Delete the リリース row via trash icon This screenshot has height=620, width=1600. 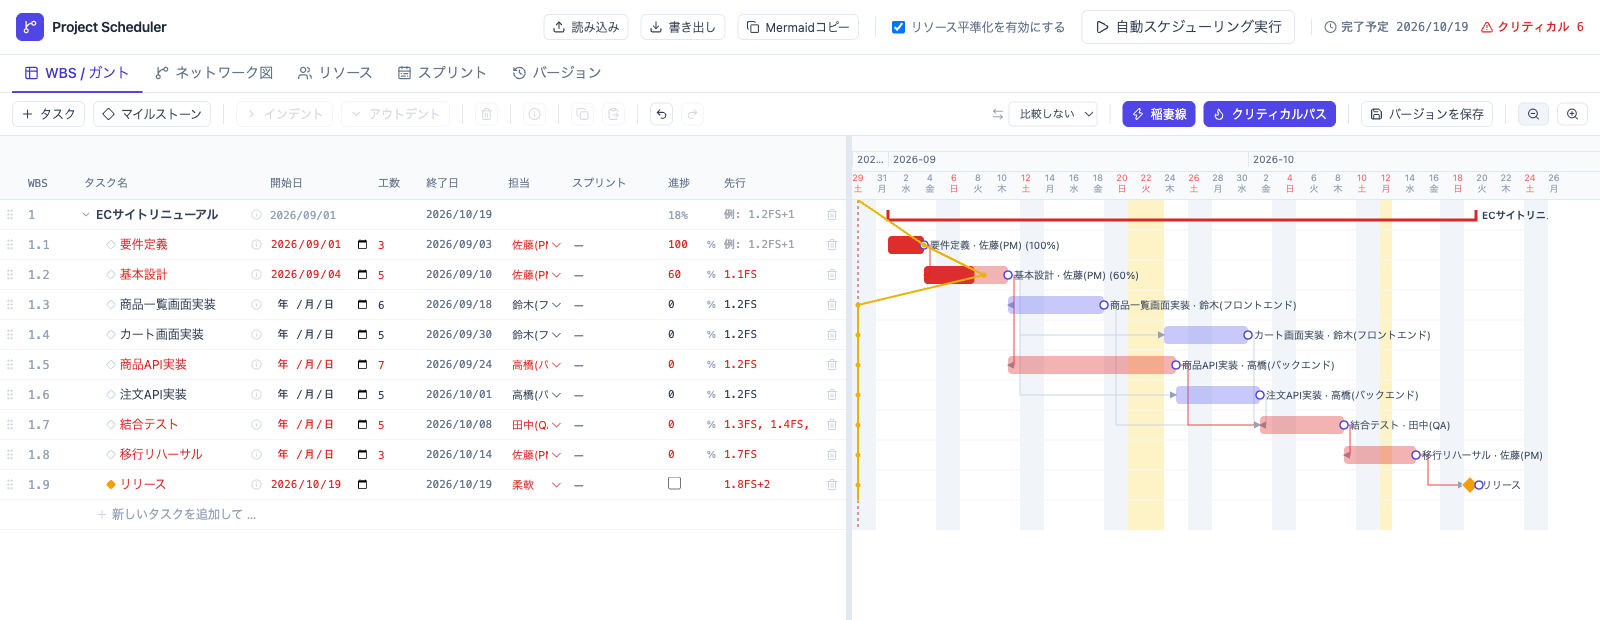[x=832, y=484]
